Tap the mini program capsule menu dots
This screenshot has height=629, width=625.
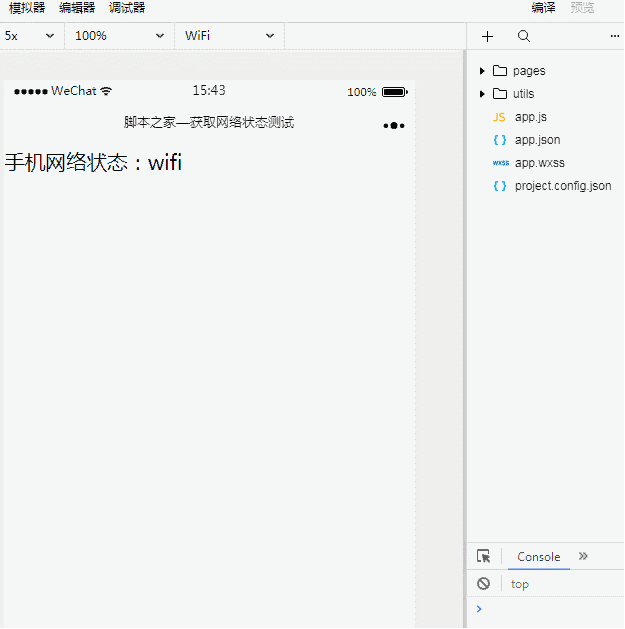tap(393, 125)
